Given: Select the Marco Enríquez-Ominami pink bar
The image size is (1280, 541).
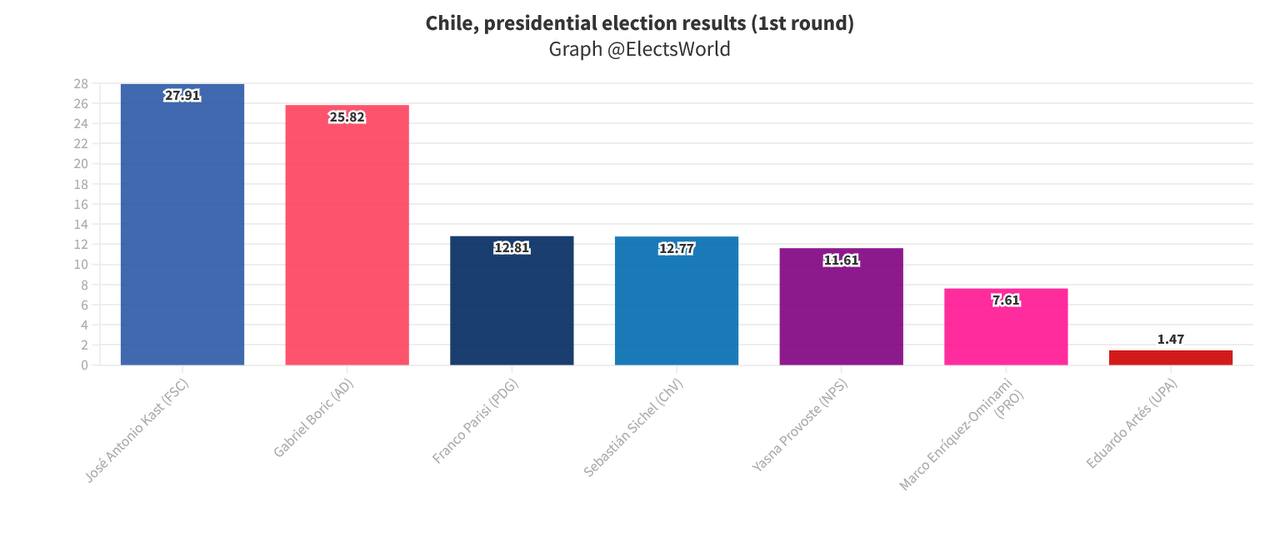Looking at the screenshot, I should pyautogui.click(x=1006, y=327).
